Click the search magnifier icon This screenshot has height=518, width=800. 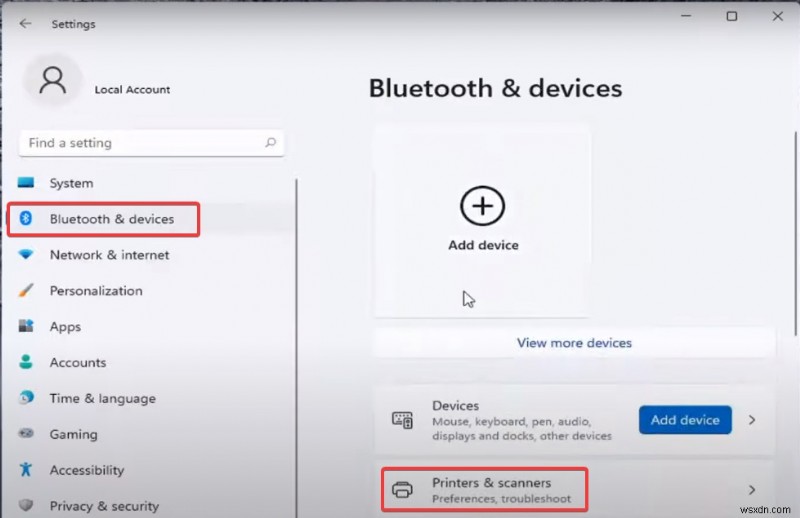click(x=270, y=143)
